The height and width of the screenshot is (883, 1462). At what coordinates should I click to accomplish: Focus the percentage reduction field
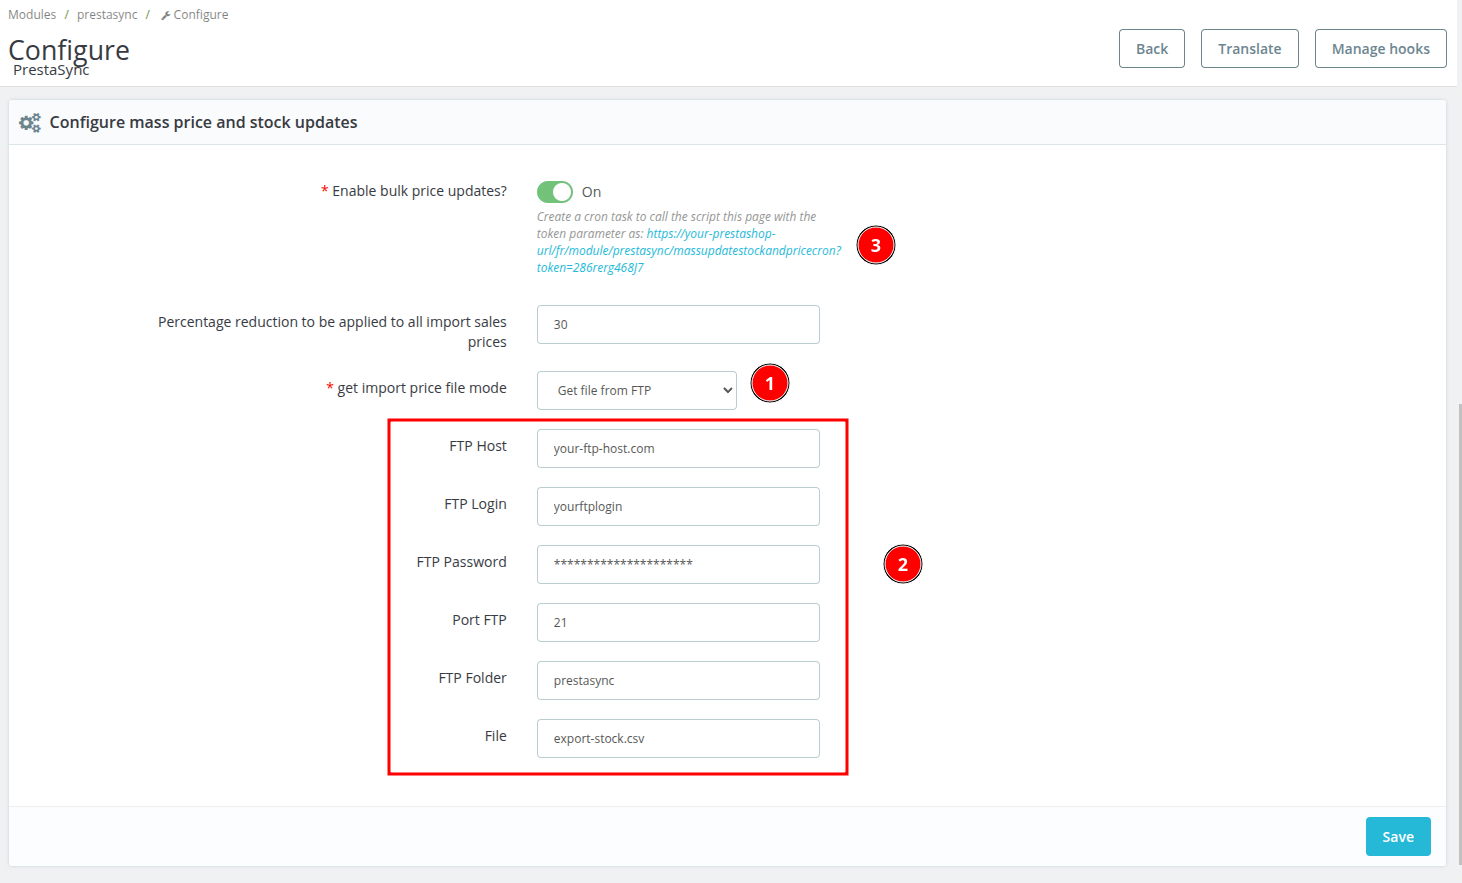click(678, 325)
